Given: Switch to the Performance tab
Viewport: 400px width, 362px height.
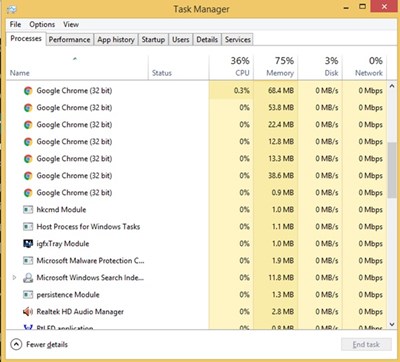Looking at the screenshot, I should coord(69,39).
